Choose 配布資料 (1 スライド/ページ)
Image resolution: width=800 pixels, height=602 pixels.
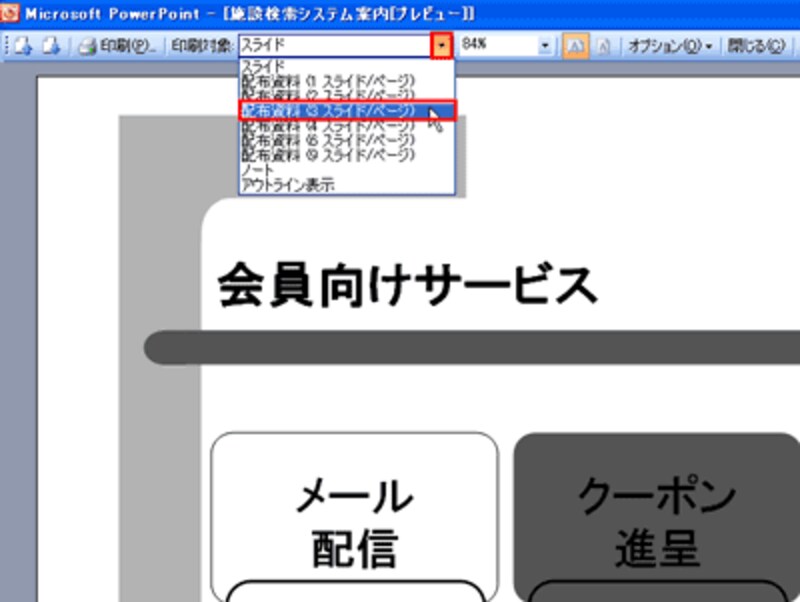click(346, 81)
